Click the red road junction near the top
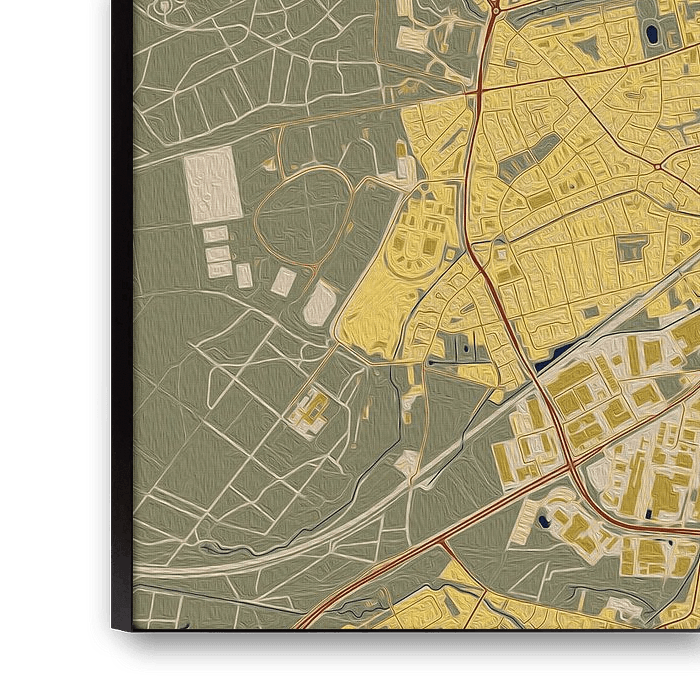The width and height of the screenshot is (700, 700). [479, 96]
